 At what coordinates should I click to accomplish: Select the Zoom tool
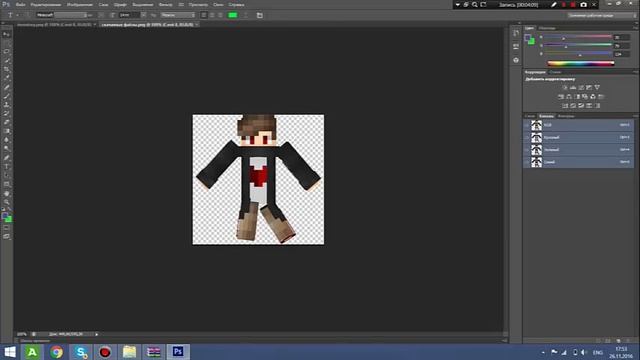point(7,202)
